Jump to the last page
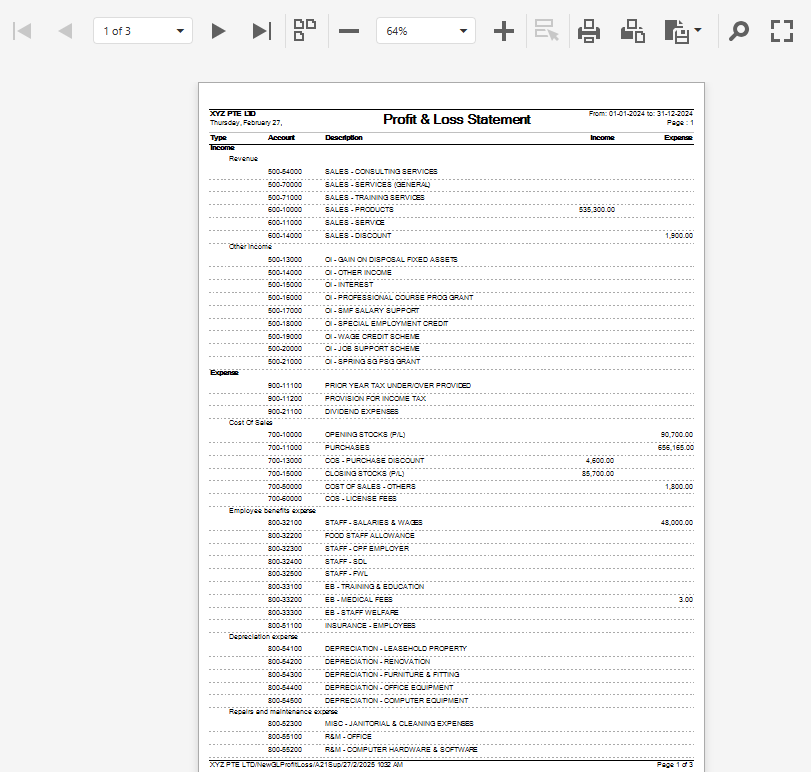The width and height of the screenshot is (811, 772). [x=261, y=31]
